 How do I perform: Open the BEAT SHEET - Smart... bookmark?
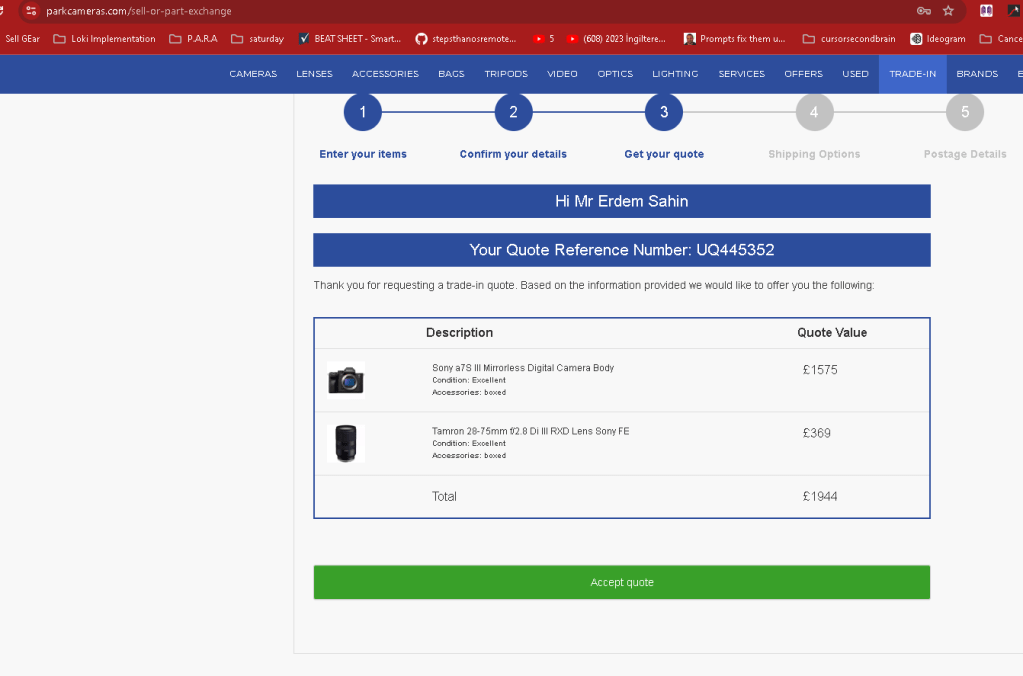coord(350,38)
